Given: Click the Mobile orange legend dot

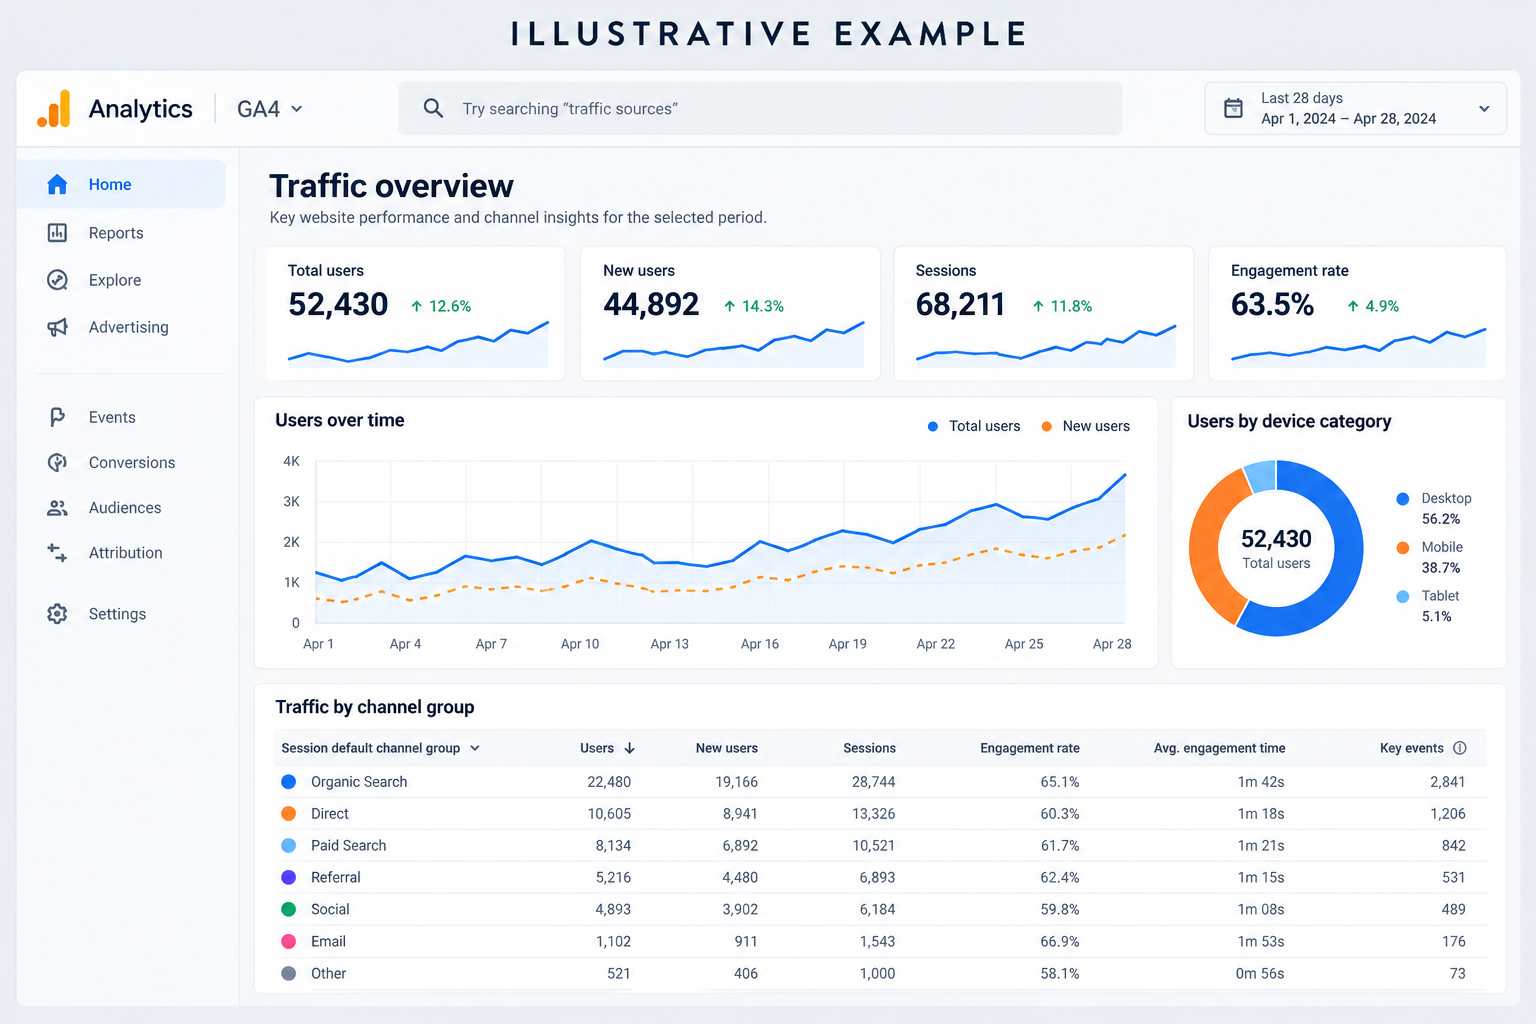Looking at the screenshot, I should coord(1403,547).
